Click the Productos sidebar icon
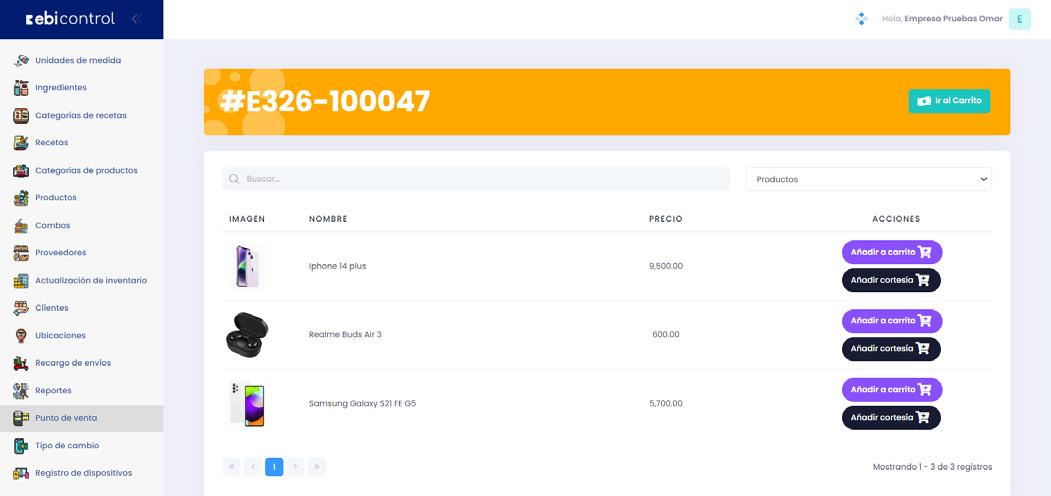 [21, 198]
